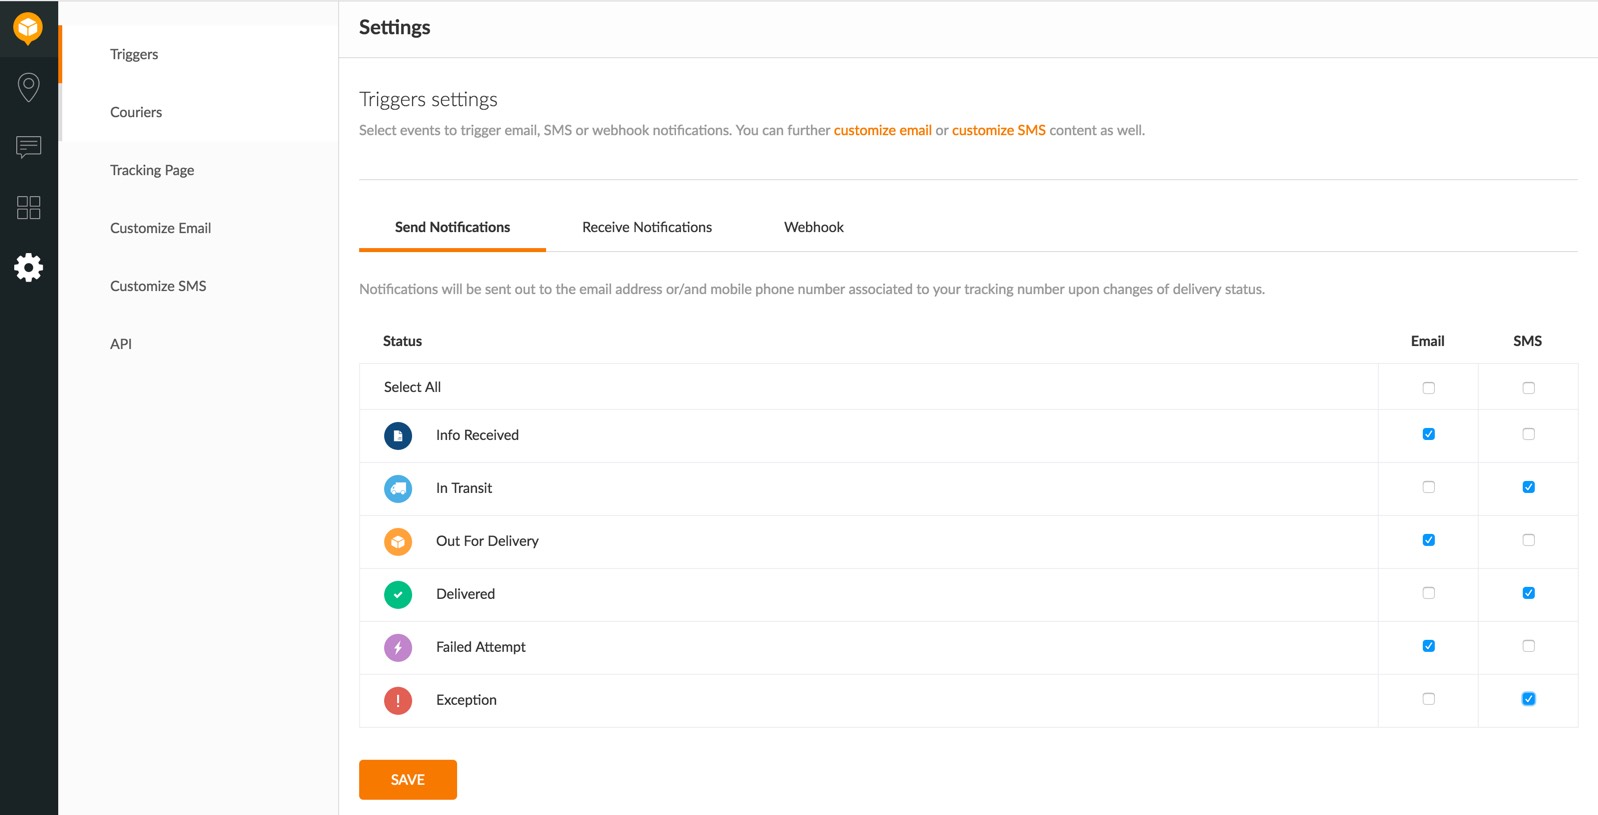Switch to Receive Notifications tab
This screenshot has width=1598, height=815.
click(647, 227)
